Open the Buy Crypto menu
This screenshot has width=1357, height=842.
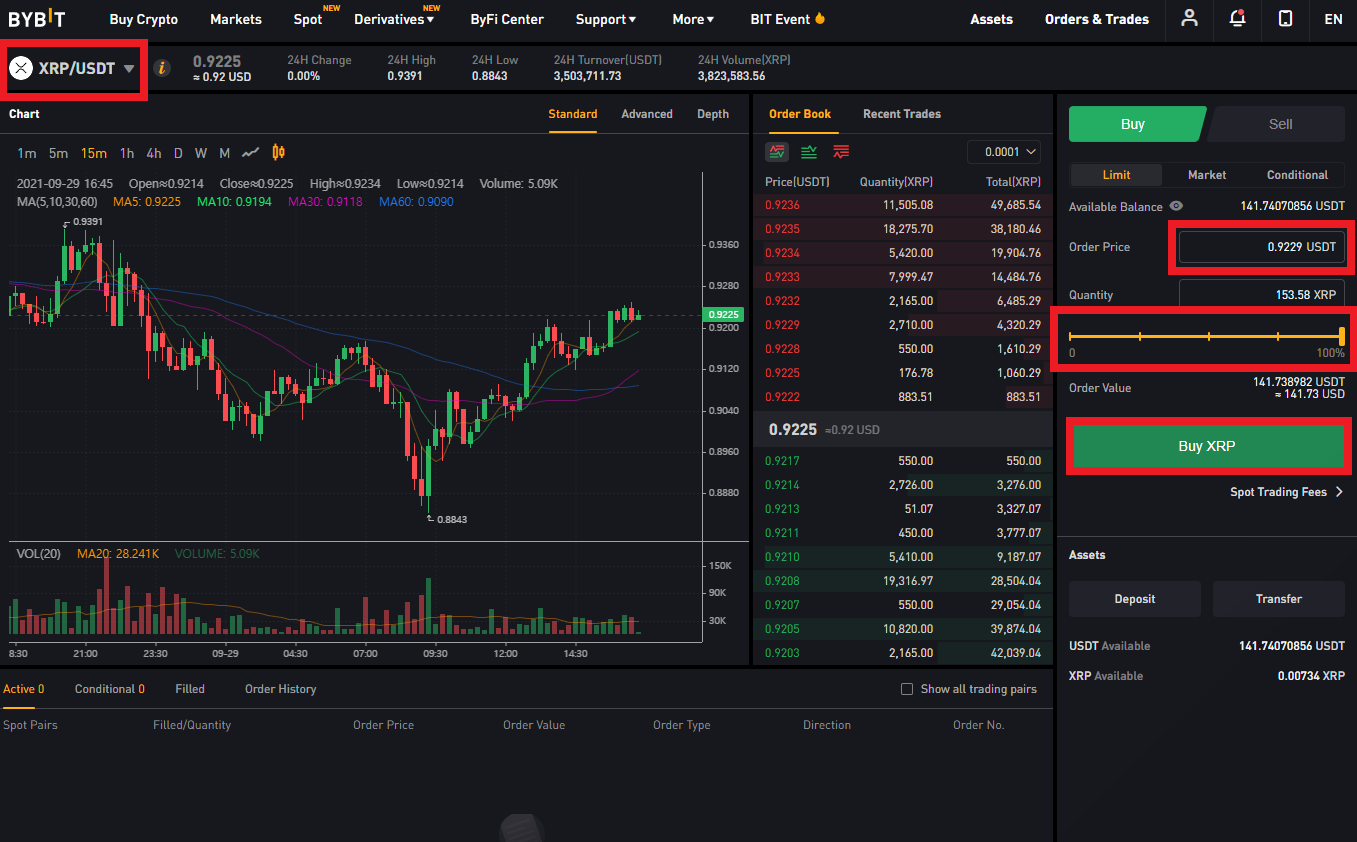pyautogui.click(x=144, y=19)
